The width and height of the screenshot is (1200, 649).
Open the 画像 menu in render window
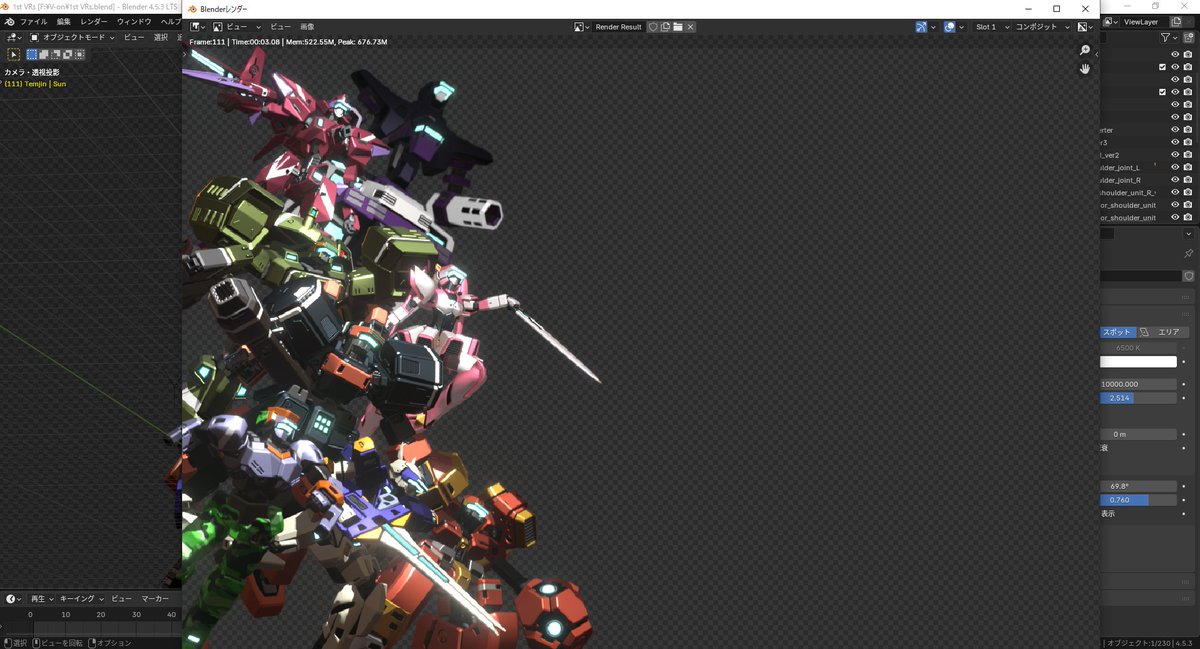[x=307, y=27]
